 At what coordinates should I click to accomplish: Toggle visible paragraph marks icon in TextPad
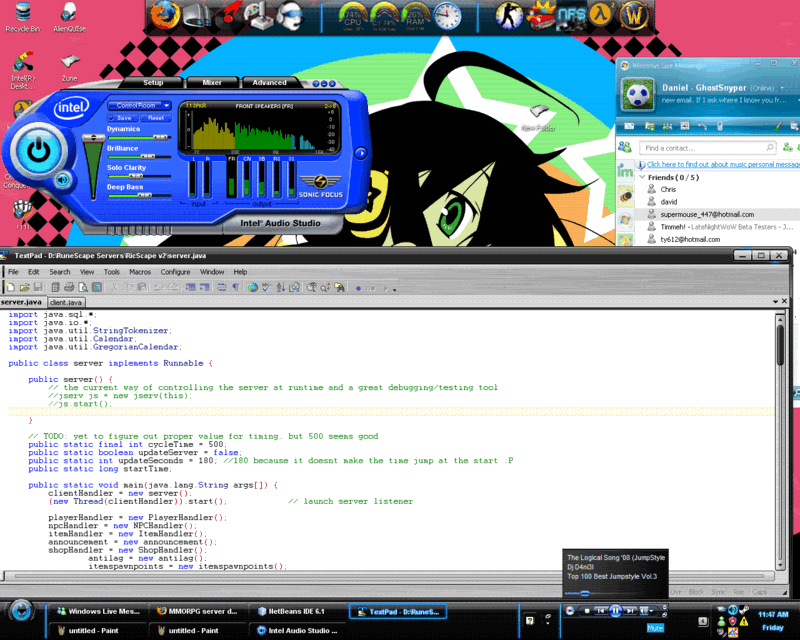click(x=236, y=287)
